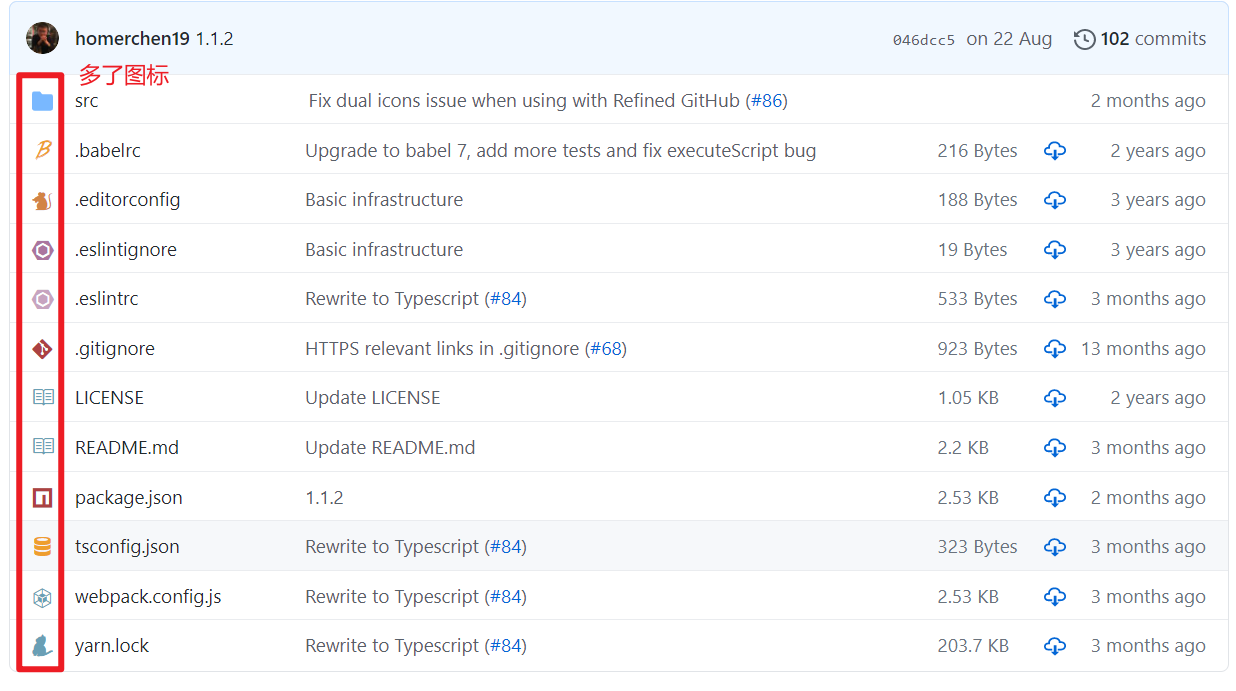Click the download cloud icon for README.md

tap(1054, 448)
